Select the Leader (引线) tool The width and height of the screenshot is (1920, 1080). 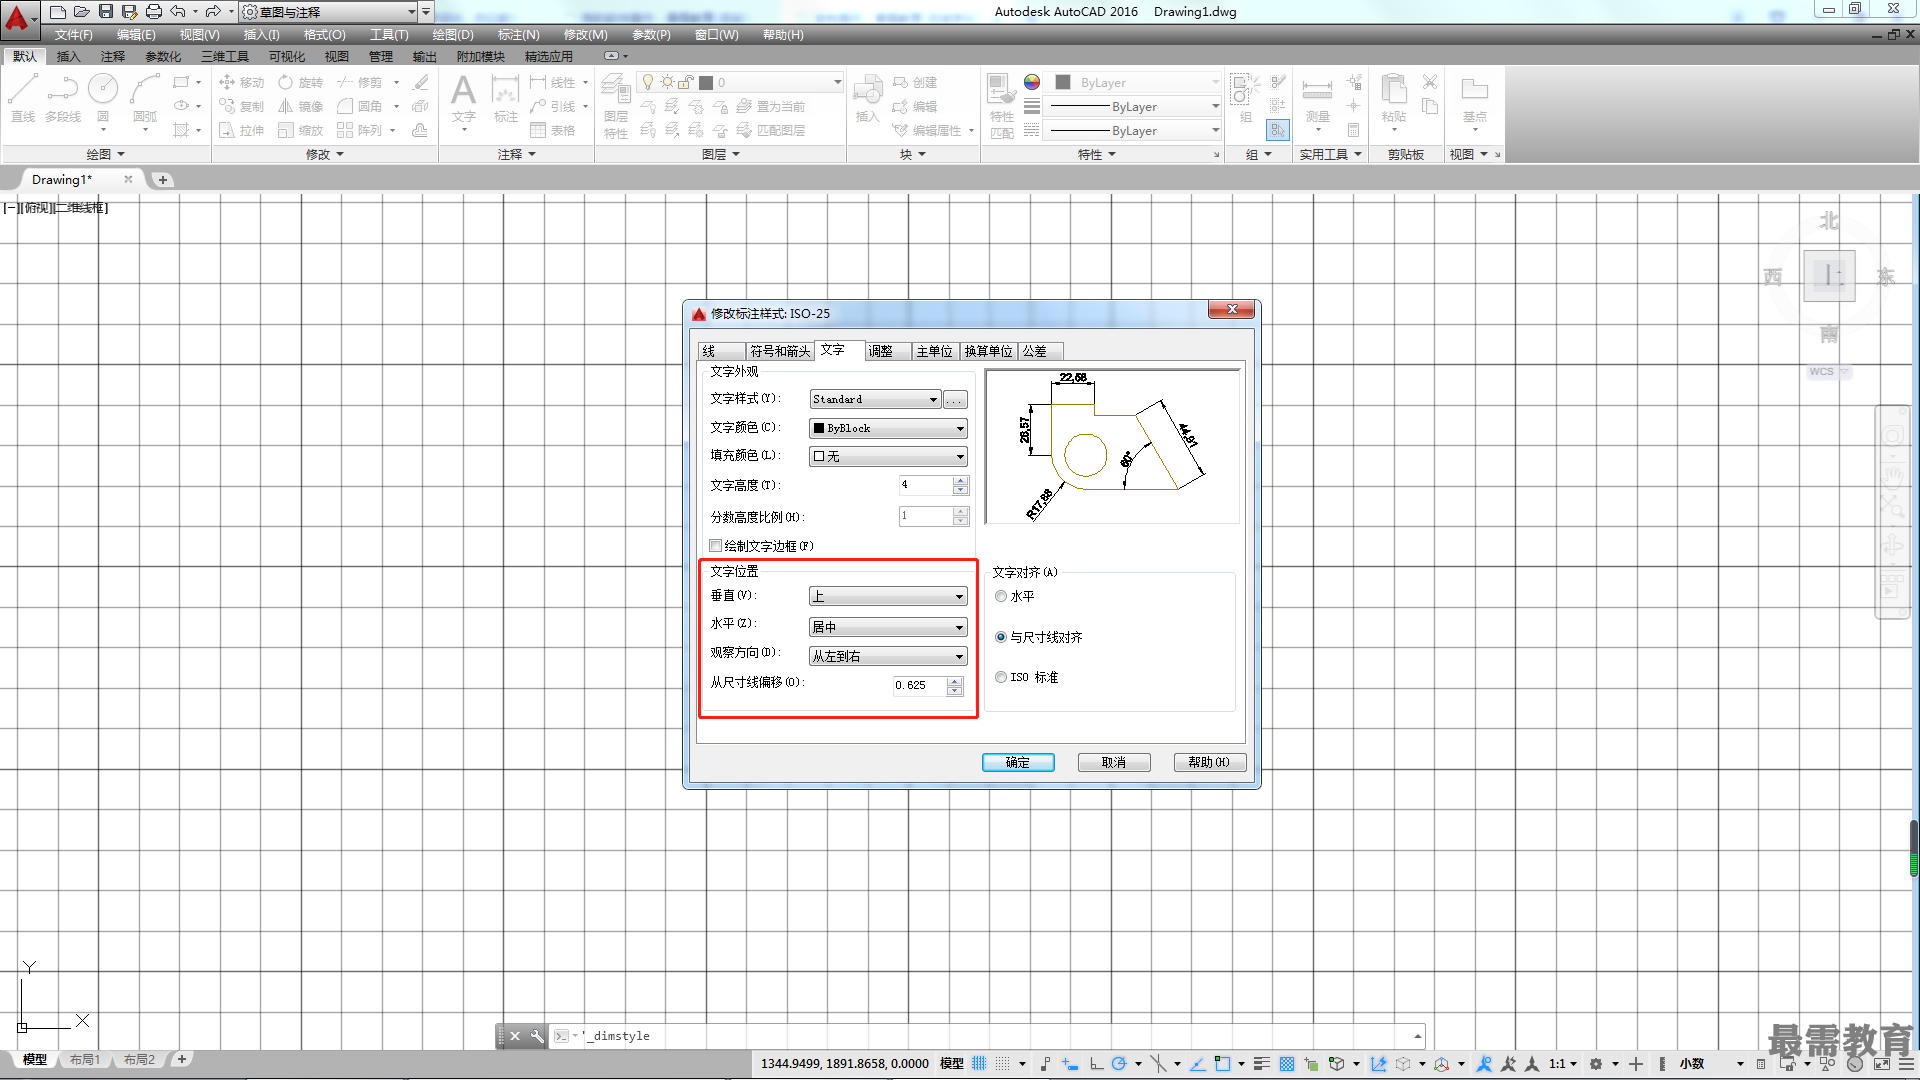pyautogui.click(x=553, y=106)
